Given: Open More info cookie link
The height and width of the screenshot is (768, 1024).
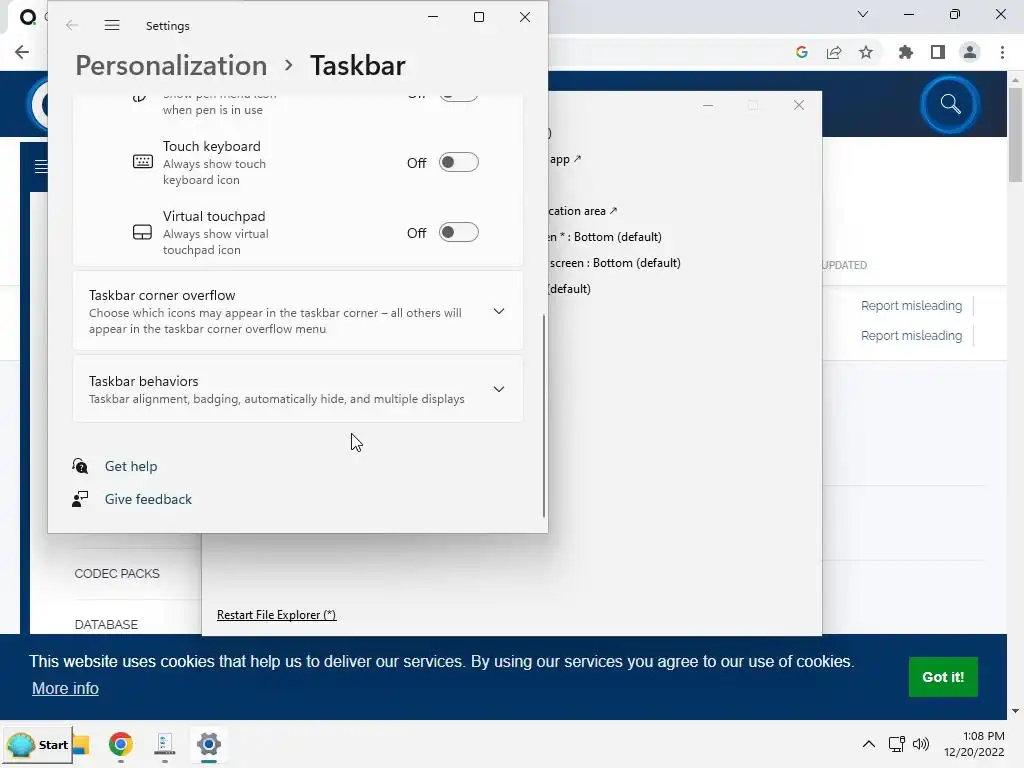Looking at the screenshot, I should pos(65,688).
